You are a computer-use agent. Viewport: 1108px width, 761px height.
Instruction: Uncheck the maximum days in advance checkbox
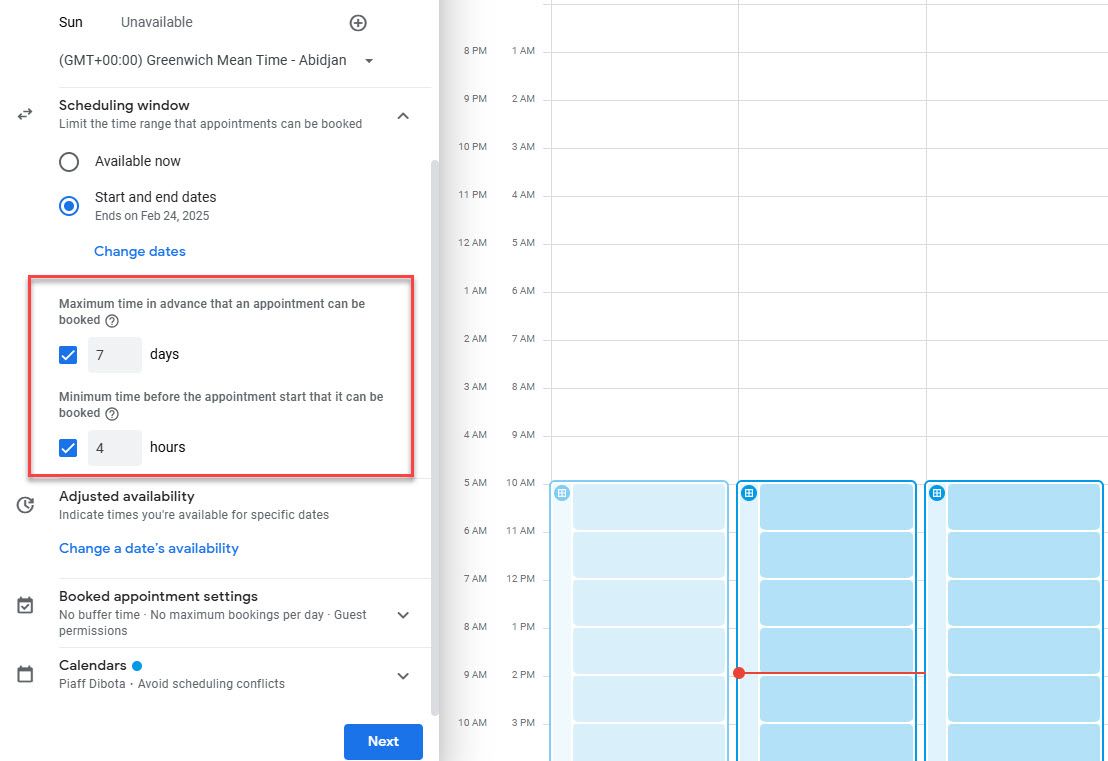click(68, 355)
